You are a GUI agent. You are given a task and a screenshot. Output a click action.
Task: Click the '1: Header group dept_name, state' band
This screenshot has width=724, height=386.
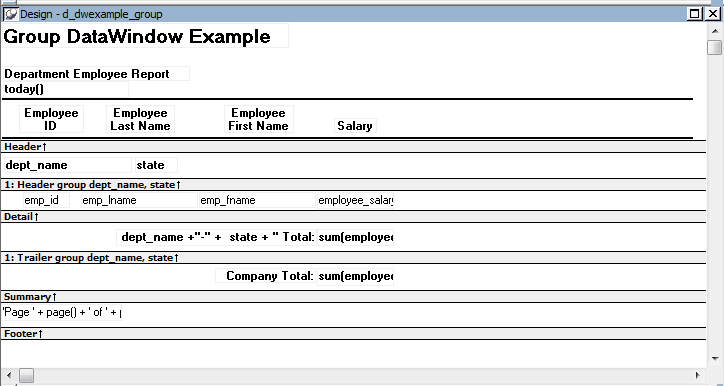354,185
